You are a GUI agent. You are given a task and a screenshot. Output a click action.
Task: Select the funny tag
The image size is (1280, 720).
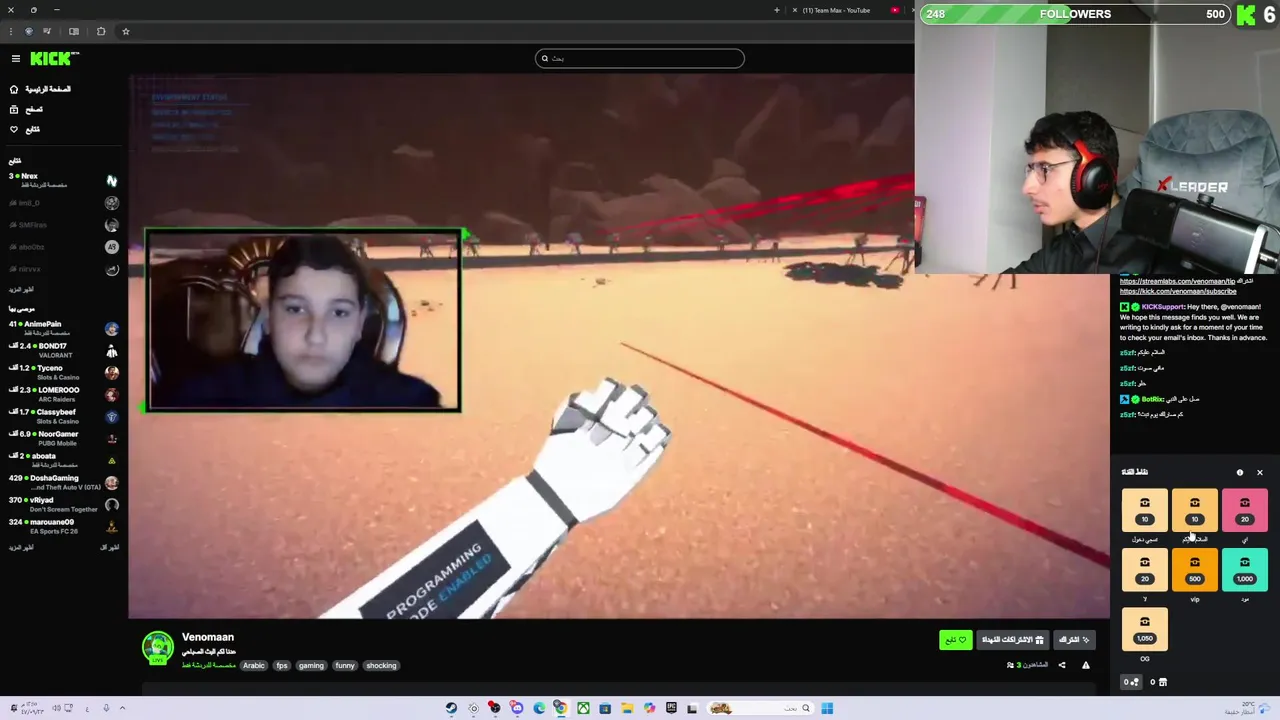pyautogui.click(x=345, y=666)
